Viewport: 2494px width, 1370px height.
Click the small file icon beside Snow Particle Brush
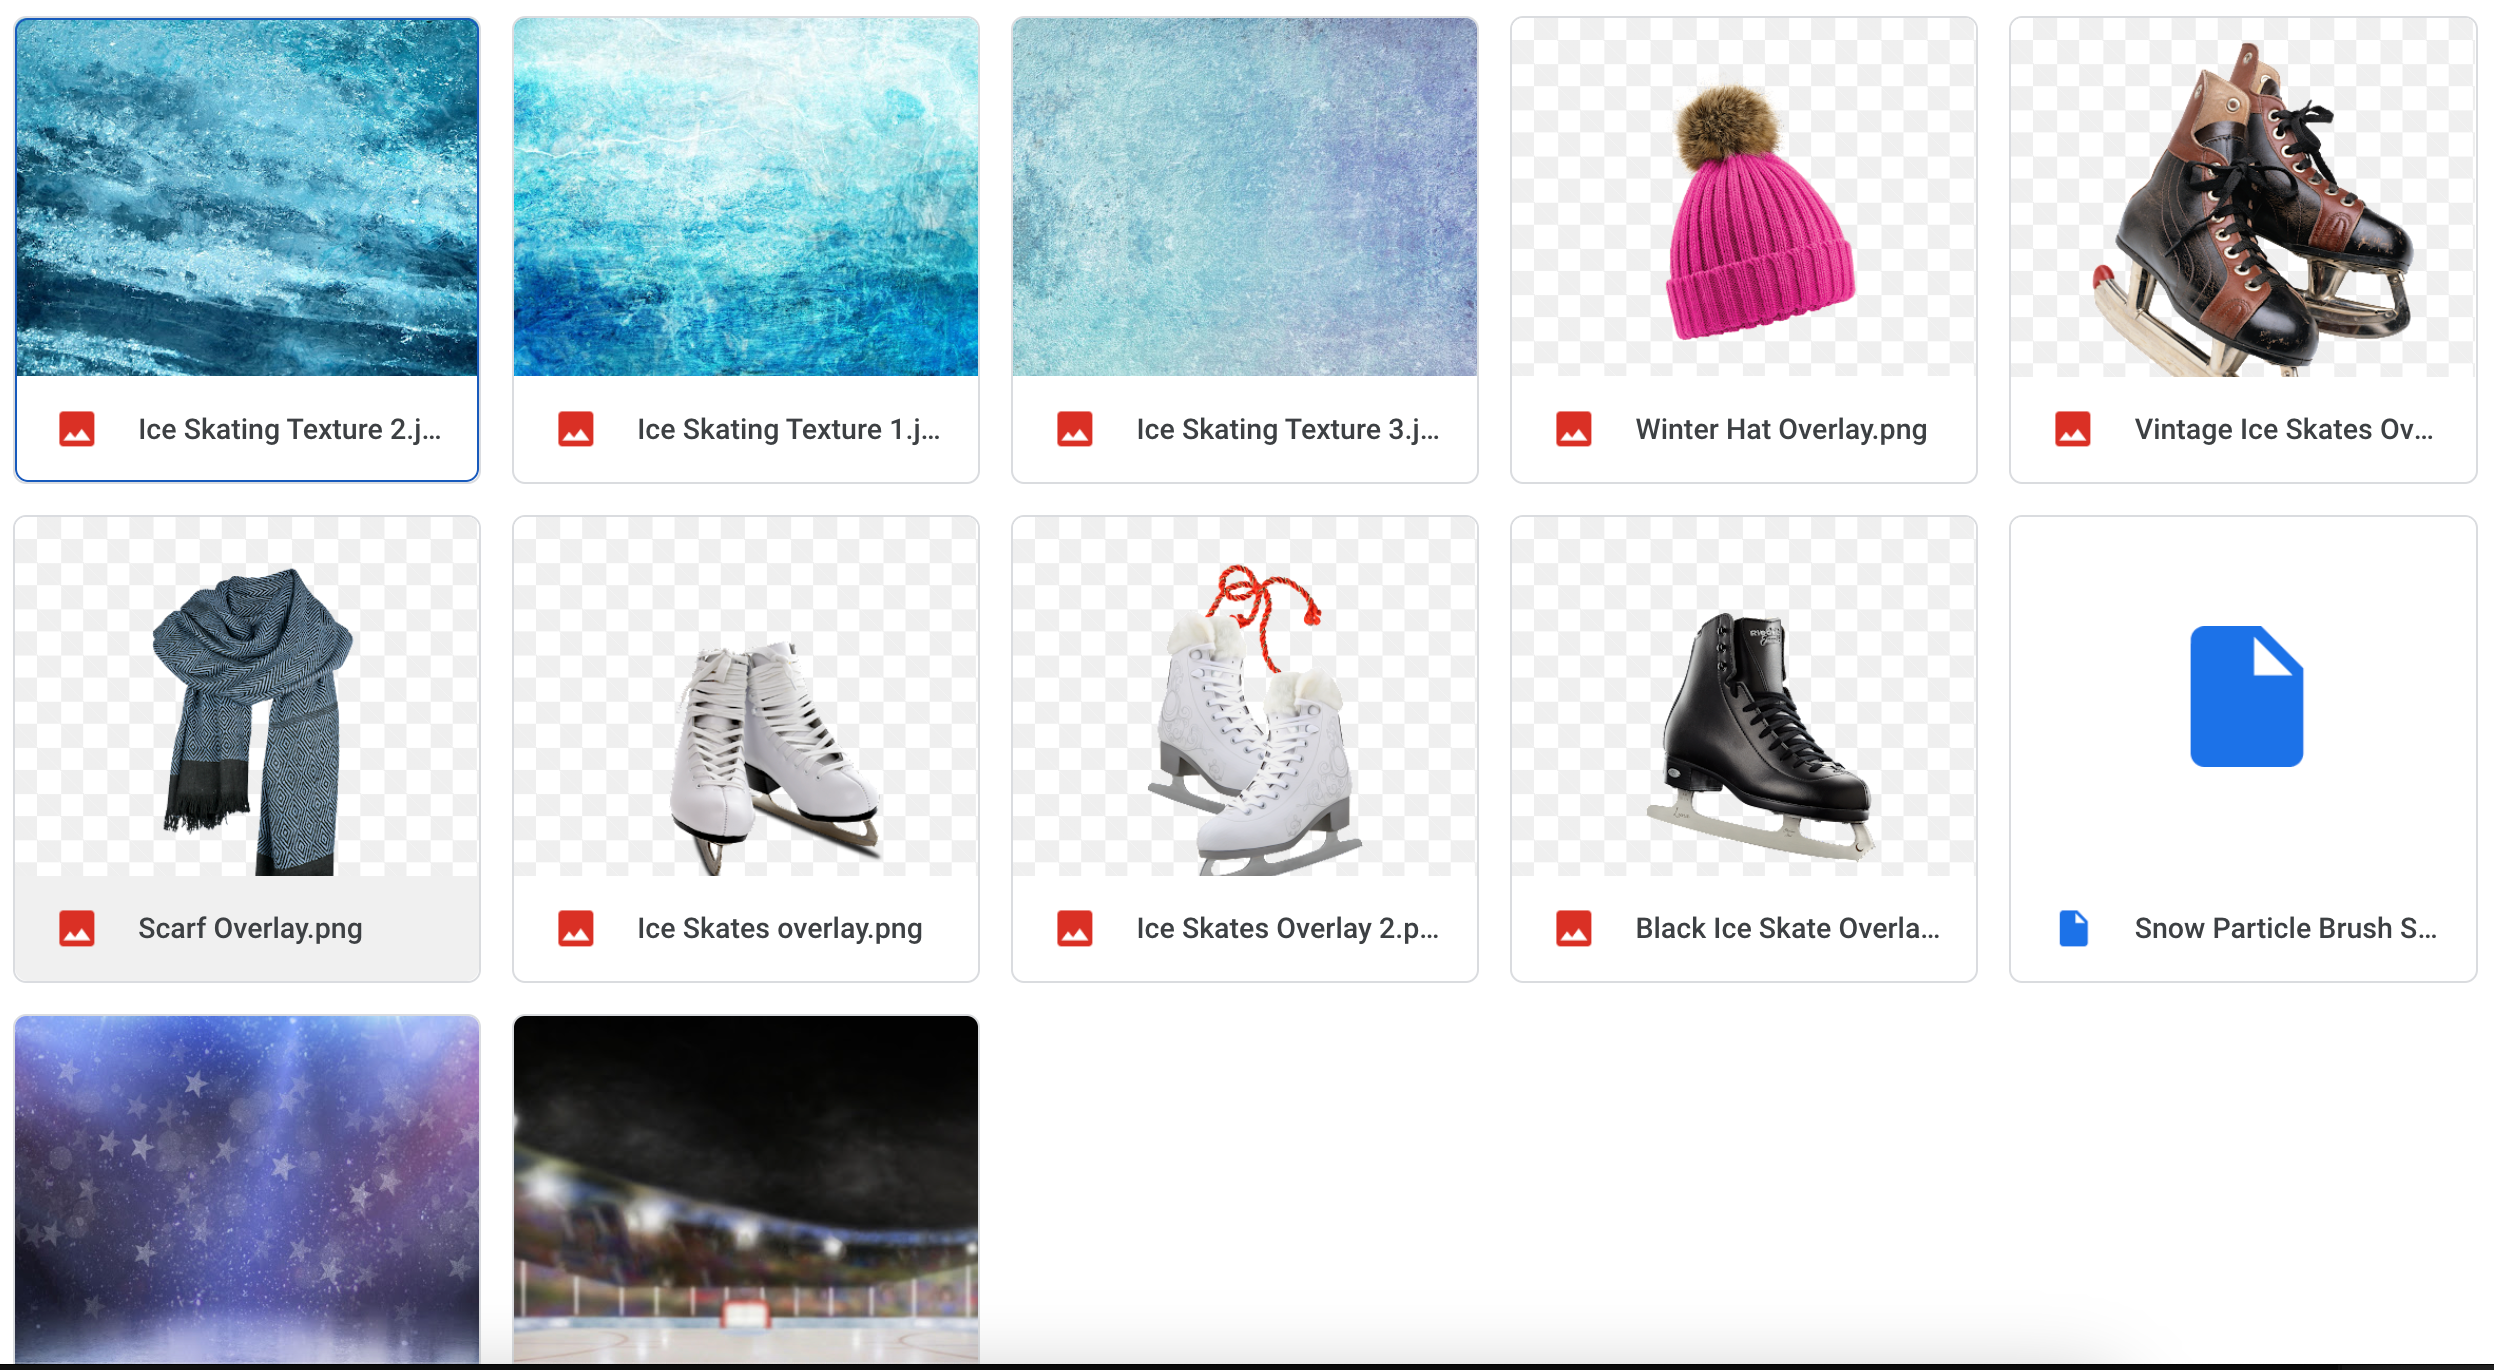pyautogui.click(x=2074, y=928)
